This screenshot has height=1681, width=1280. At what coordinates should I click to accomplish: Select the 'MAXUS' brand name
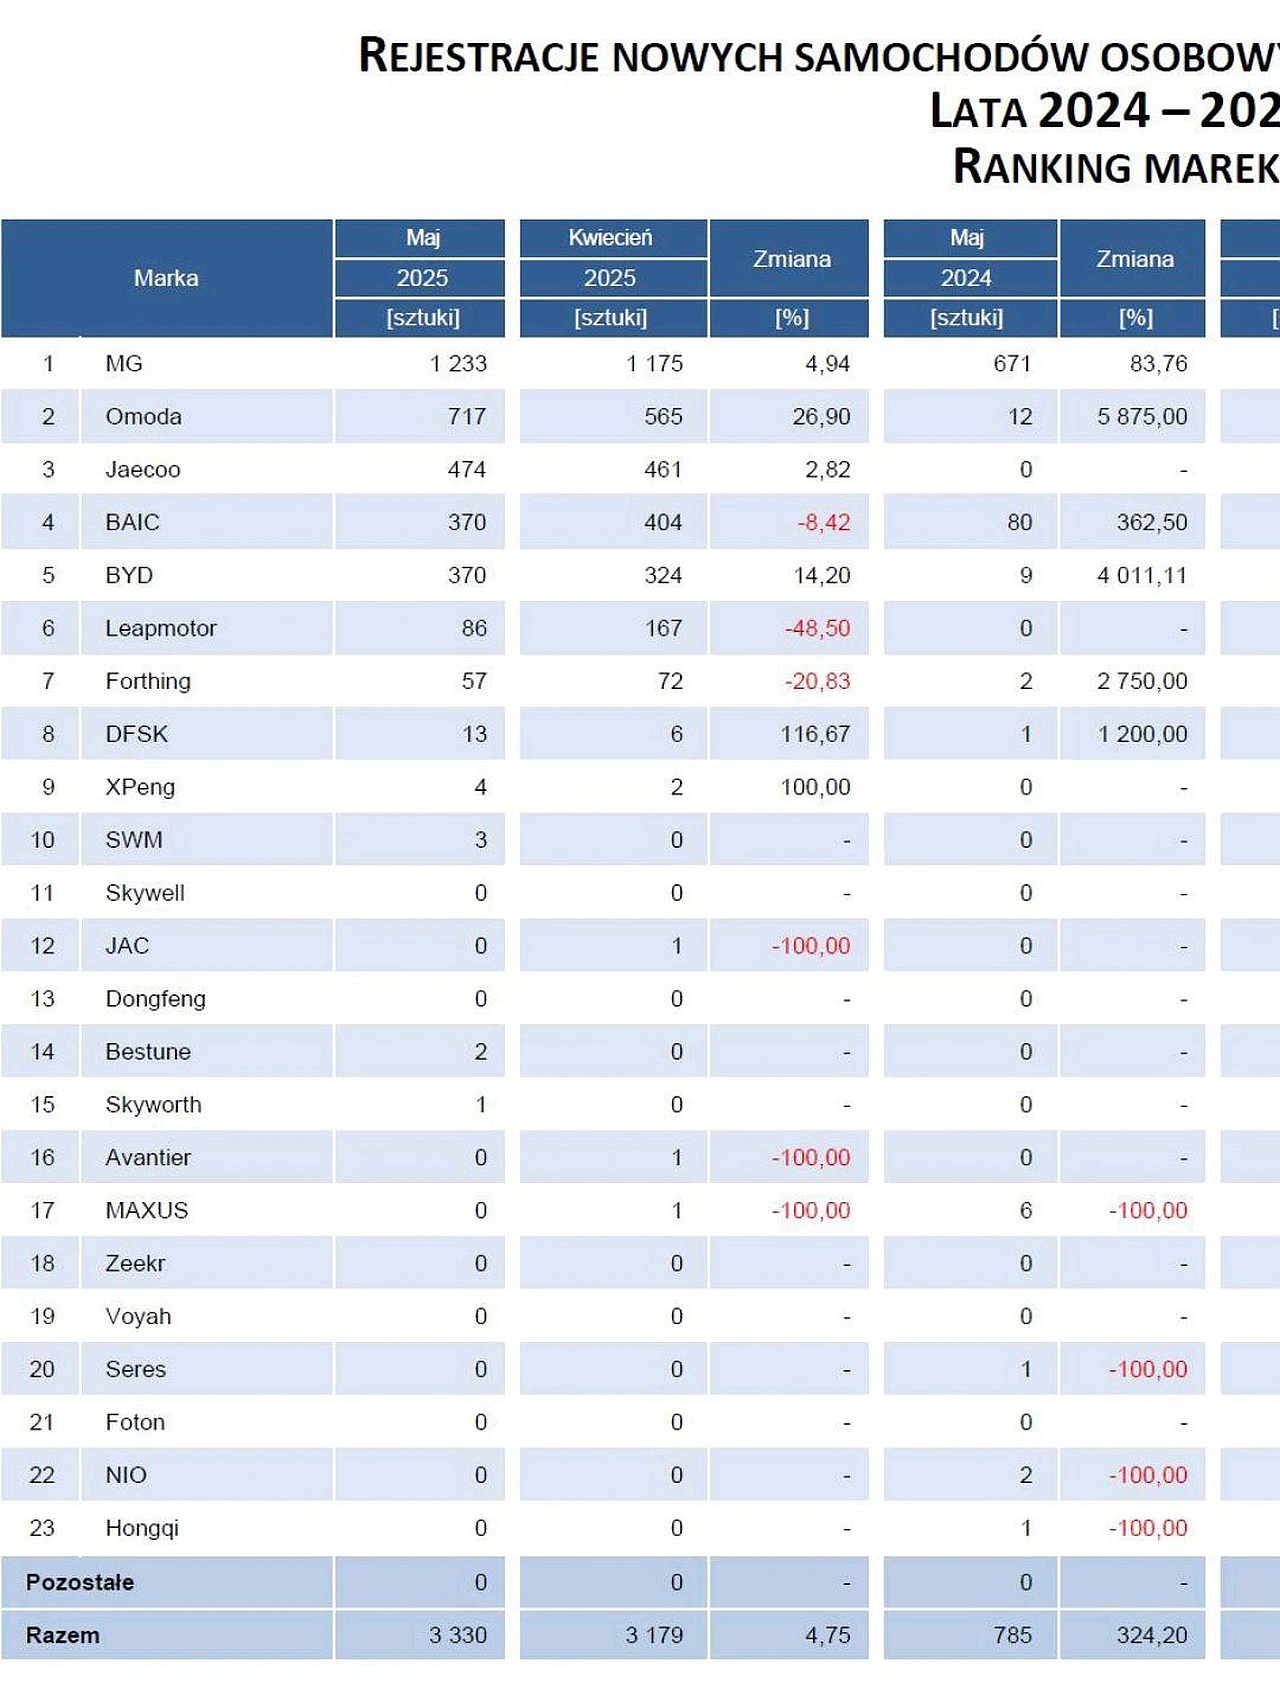[147, 1212]
